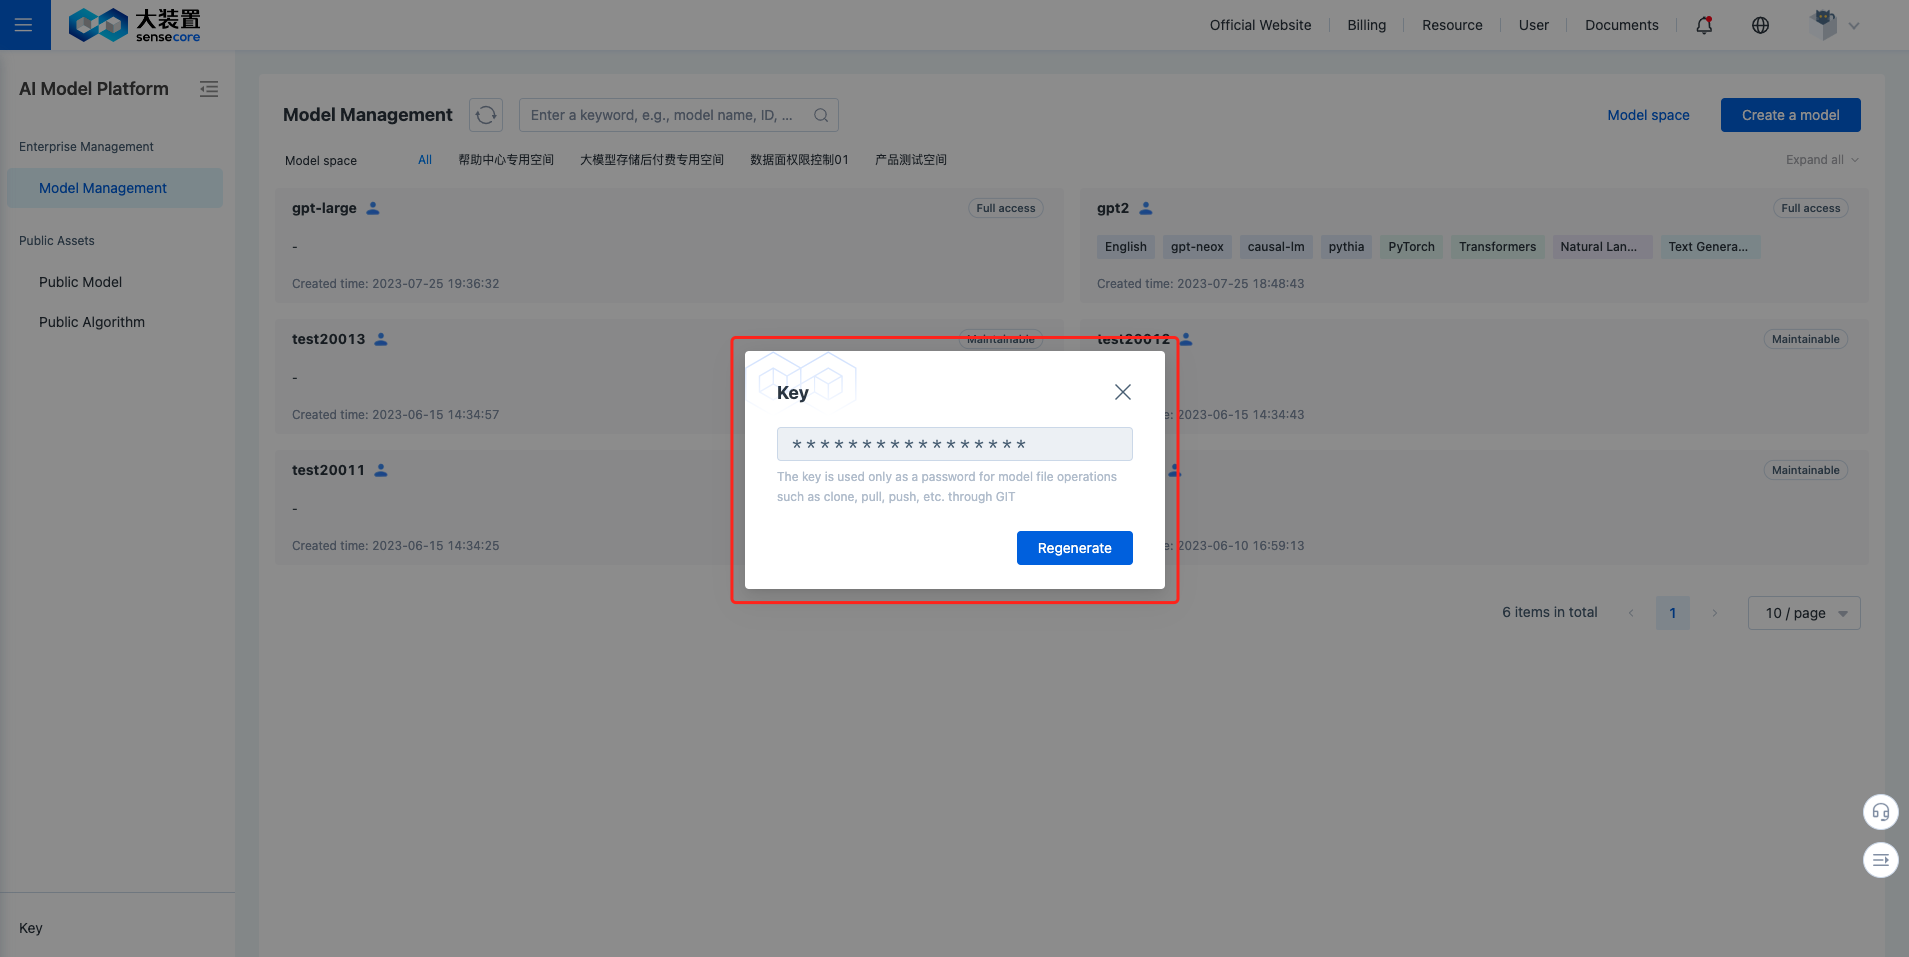Screen dimensions: 1909x957
Task: Open the language globe selector
Action: pyautogui.click(x=1761, y=25)
